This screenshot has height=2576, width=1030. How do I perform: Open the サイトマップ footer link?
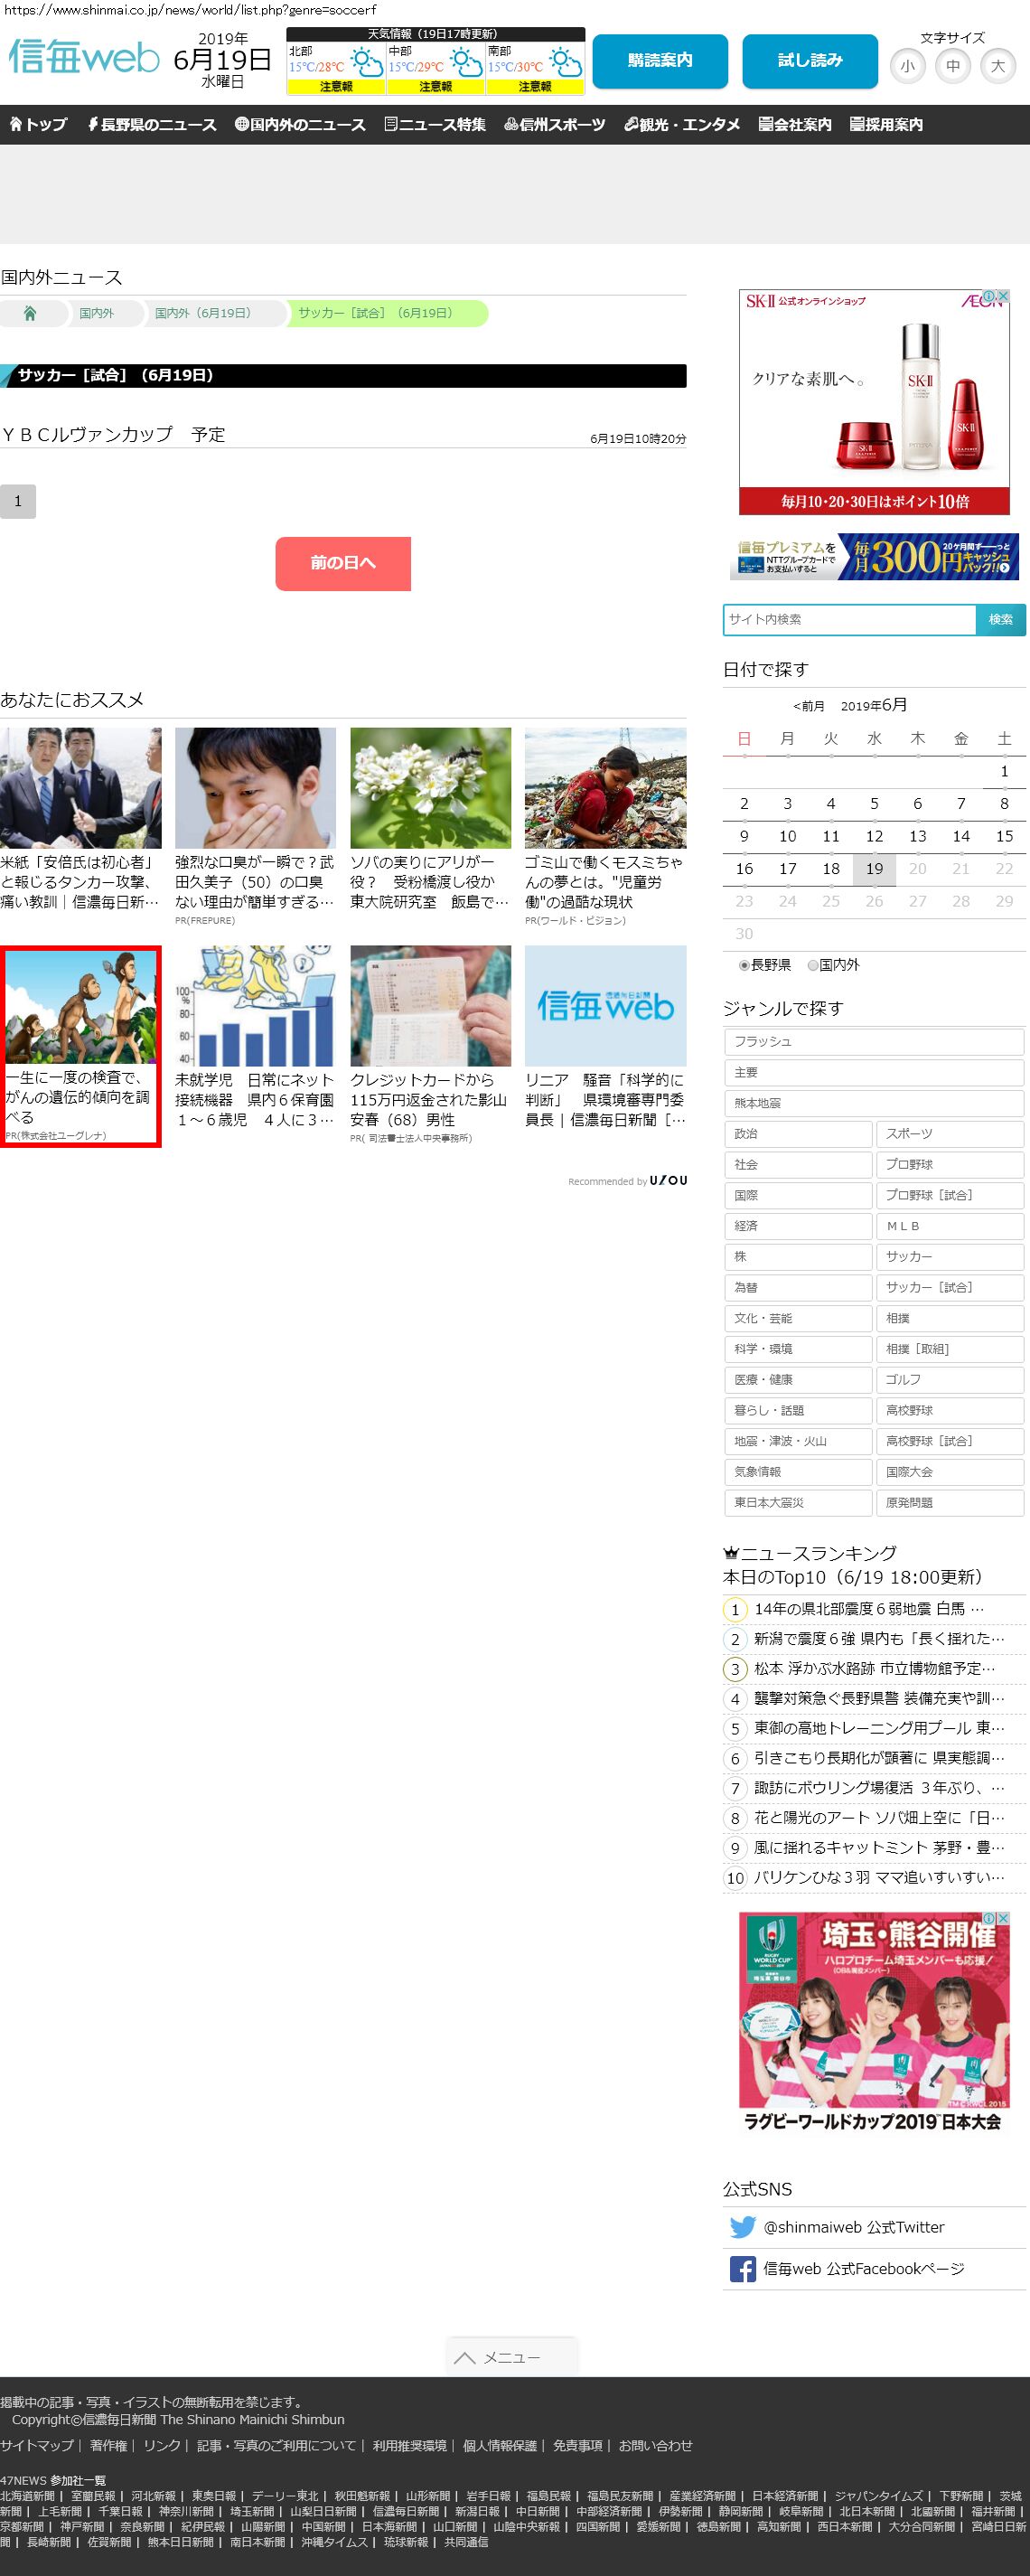(x=37, y=2445)
